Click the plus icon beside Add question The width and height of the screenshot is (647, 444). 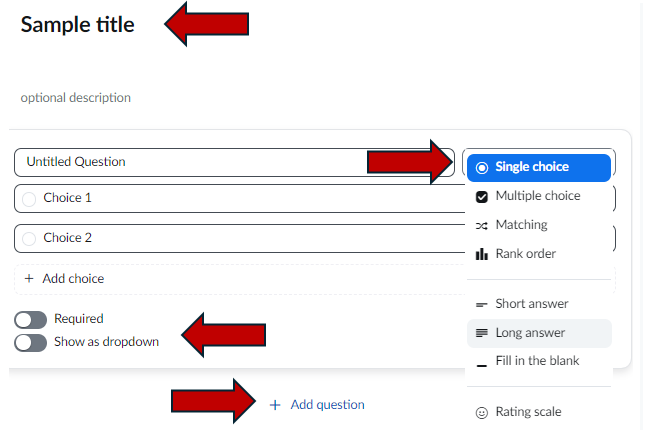tap(275, 405)
